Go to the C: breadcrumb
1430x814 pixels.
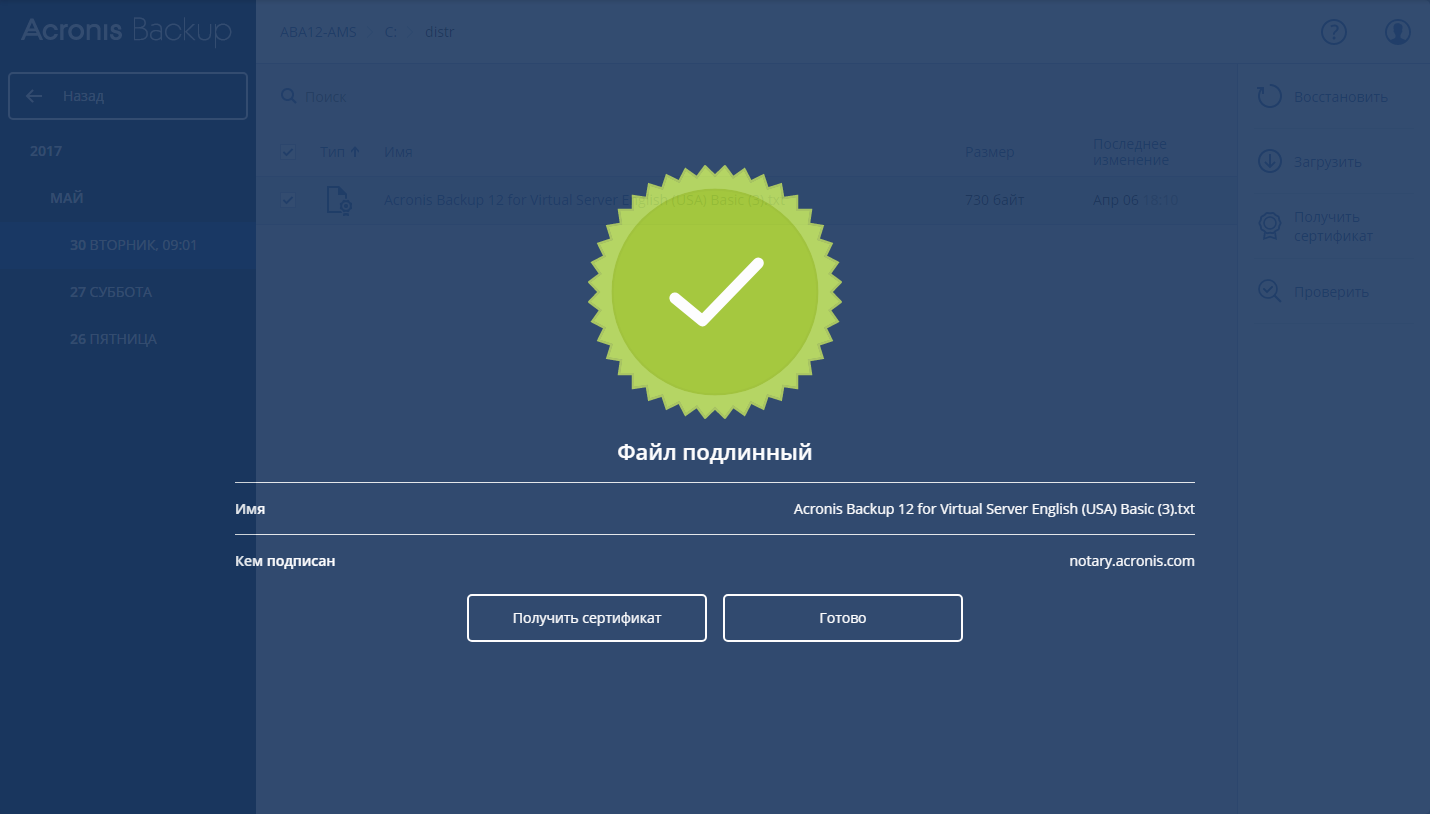click(x=391, y=32)
